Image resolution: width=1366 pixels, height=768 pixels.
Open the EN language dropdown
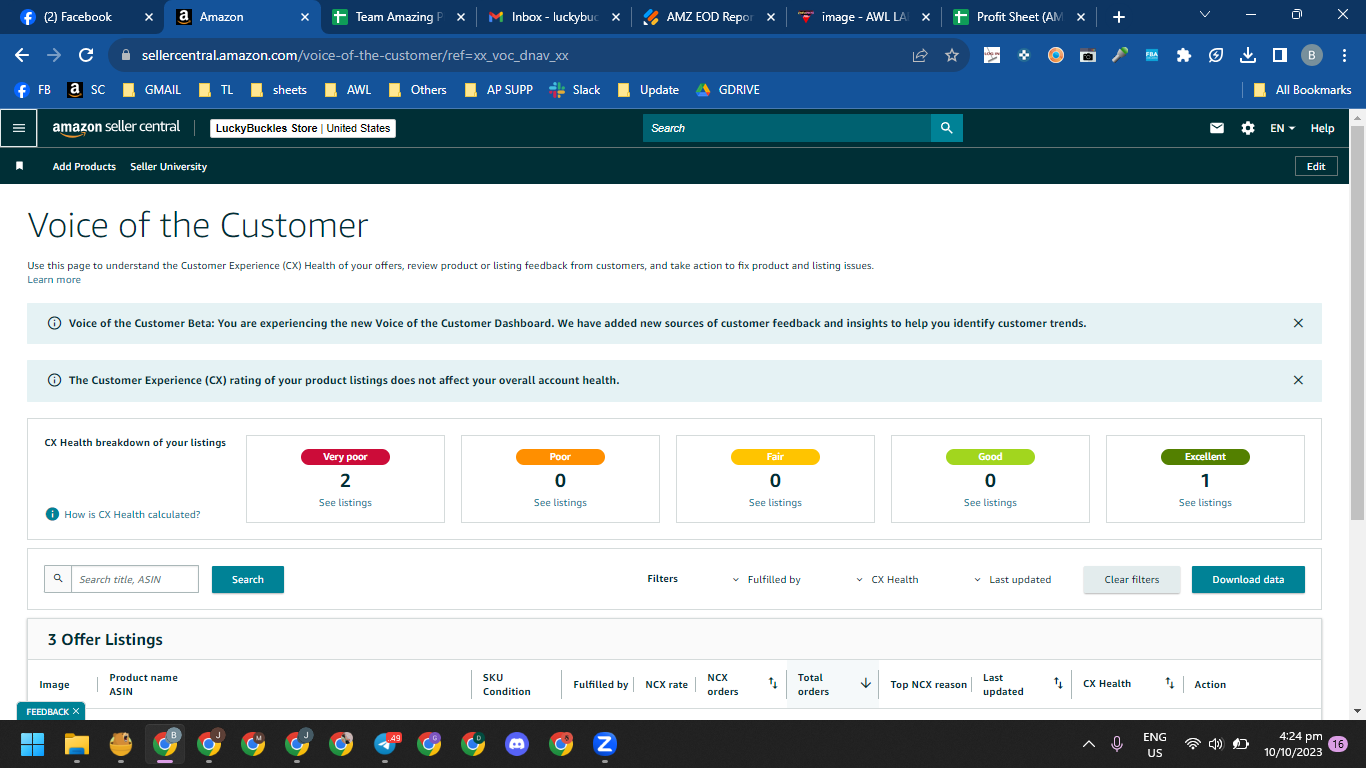[1282, 128]
